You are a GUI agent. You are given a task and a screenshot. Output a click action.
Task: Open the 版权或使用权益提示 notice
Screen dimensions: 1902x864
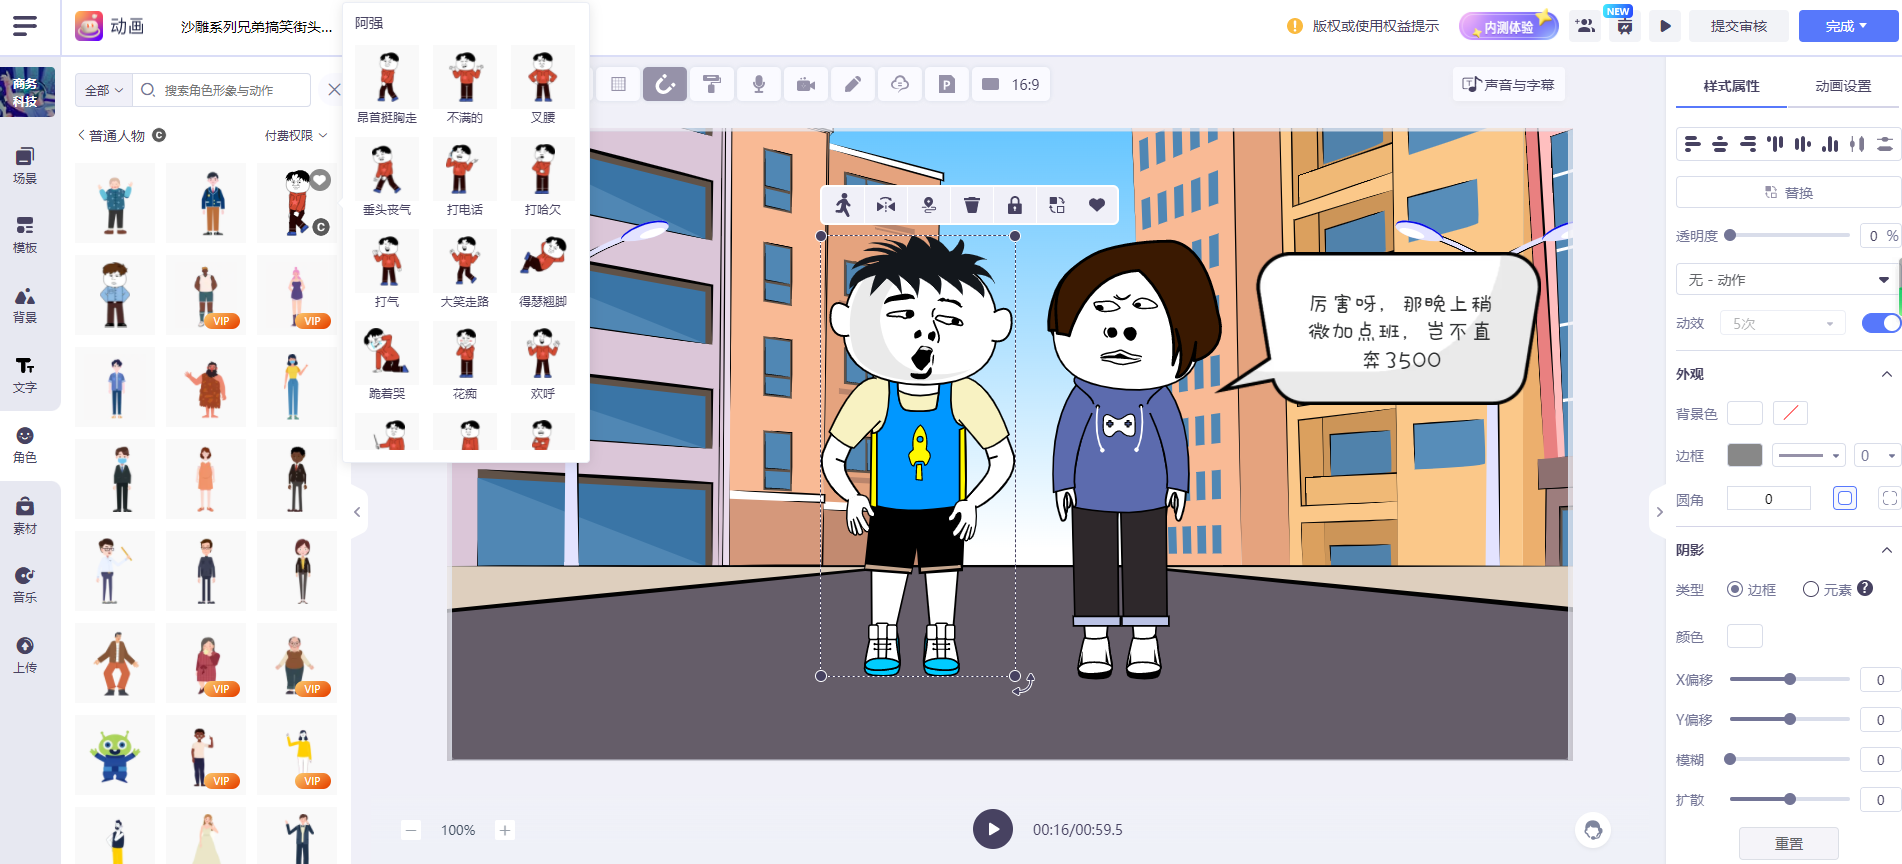[1364, 26]
